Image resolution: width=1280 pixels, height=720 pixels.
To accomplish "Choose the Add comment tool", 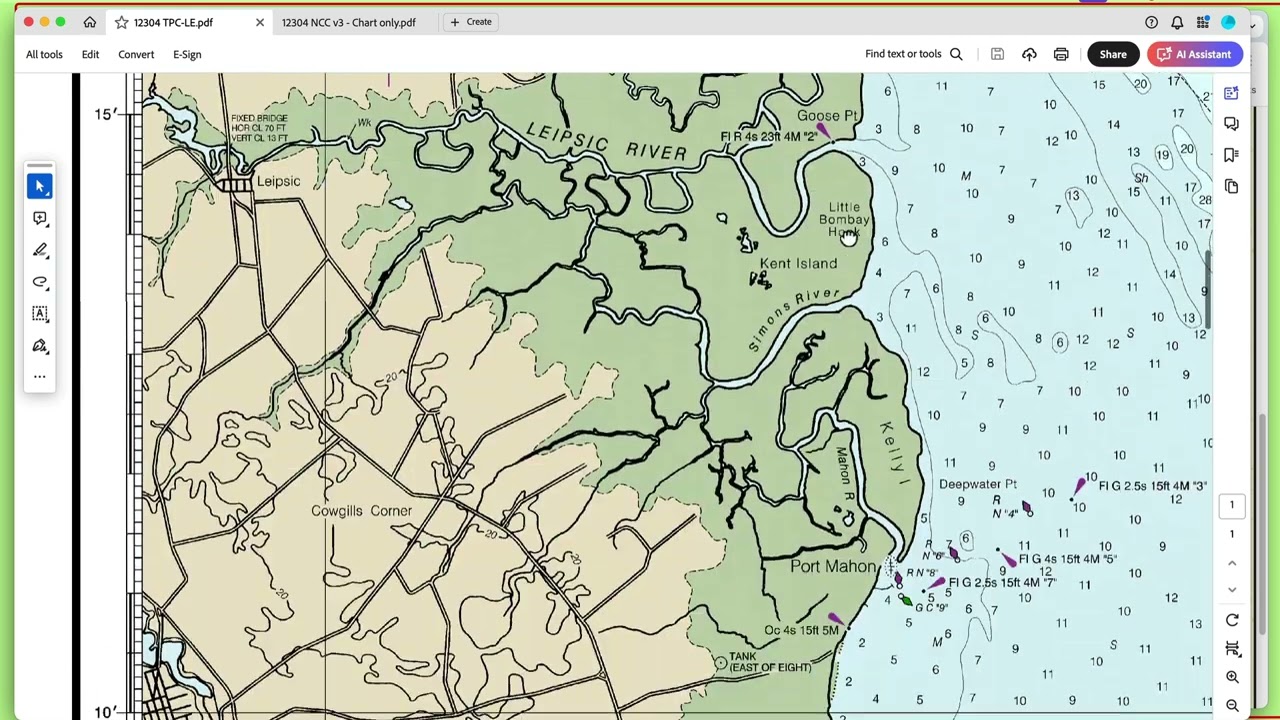I will point(40,218).
